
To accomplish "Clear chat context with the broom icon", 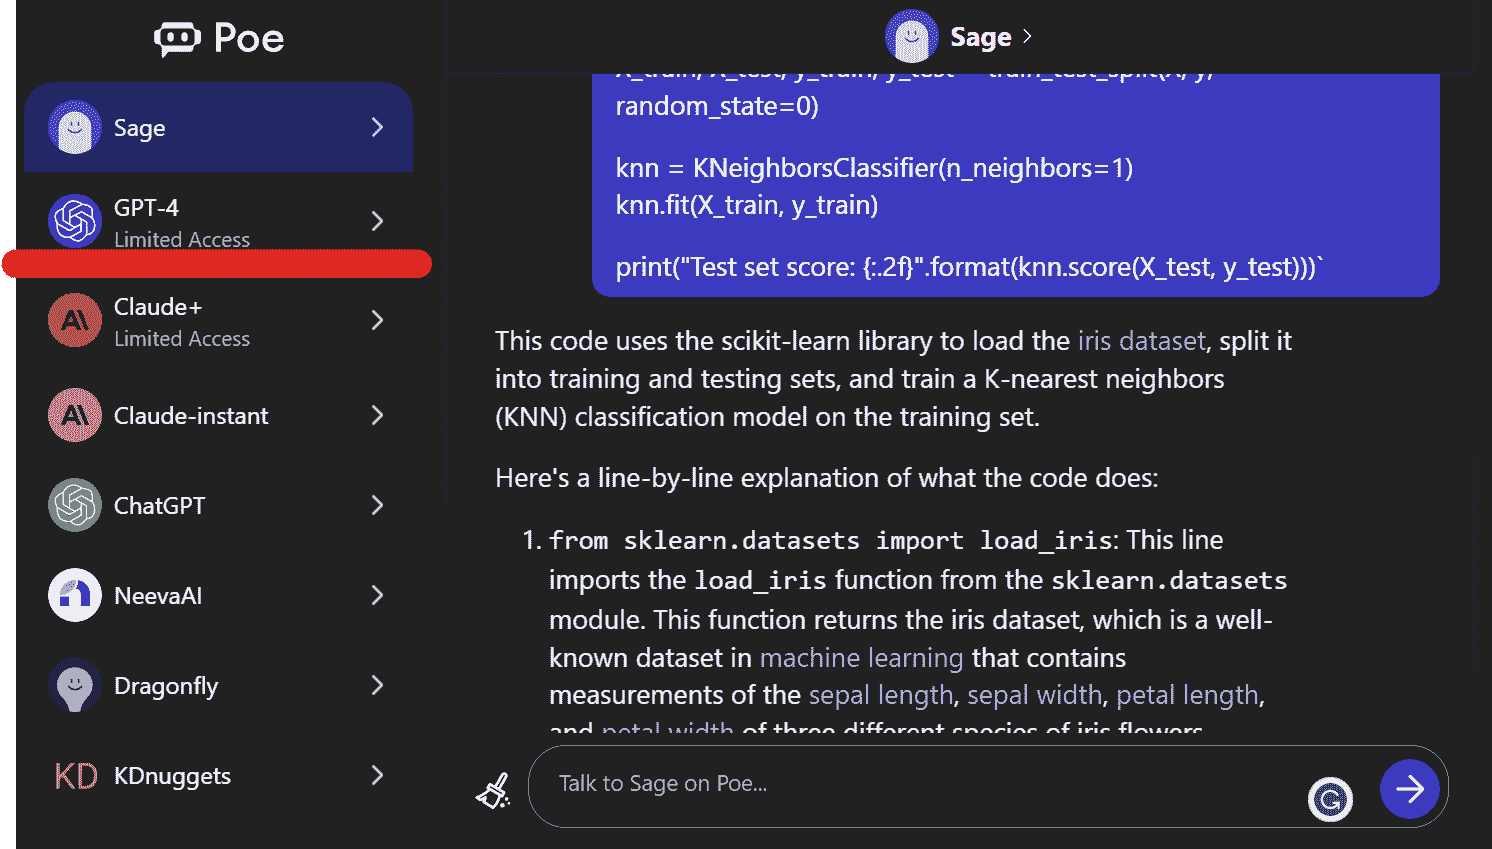I will [493, 790].
